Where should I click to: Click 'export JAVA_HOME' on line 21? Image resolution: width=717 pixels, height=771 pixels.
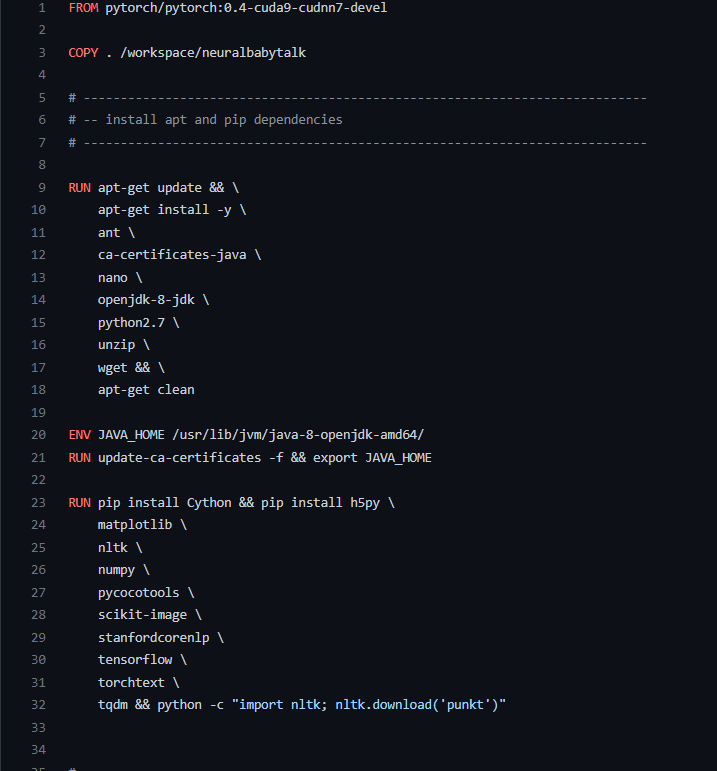(x=372, y=458)
